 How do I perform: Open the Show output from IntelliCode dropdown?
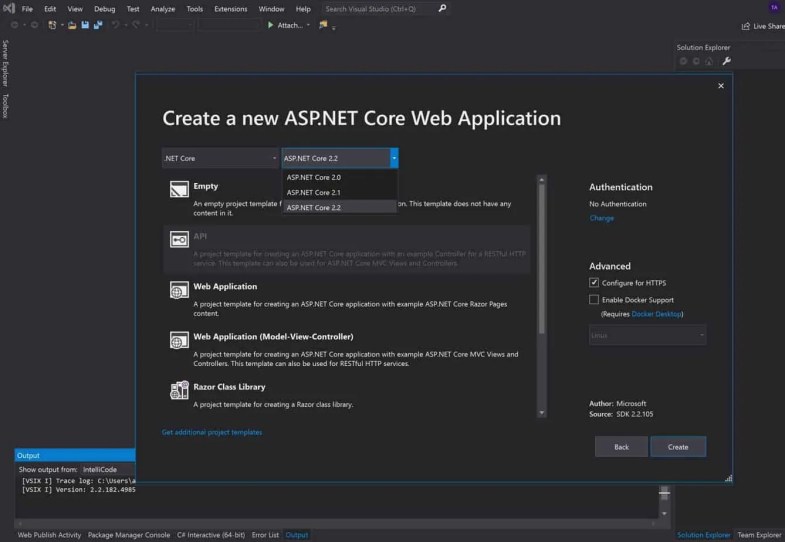click(108, 469)
